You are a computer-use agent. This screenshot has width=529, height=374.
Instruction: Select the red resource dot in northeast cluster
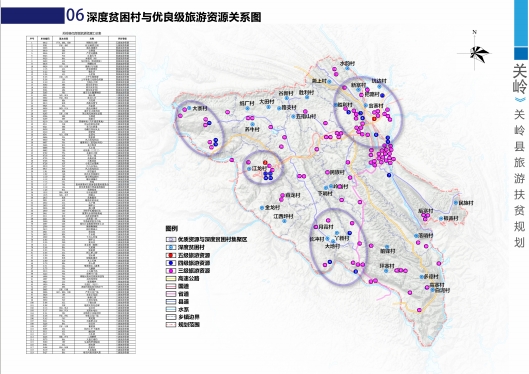click(x=374, y=118)
